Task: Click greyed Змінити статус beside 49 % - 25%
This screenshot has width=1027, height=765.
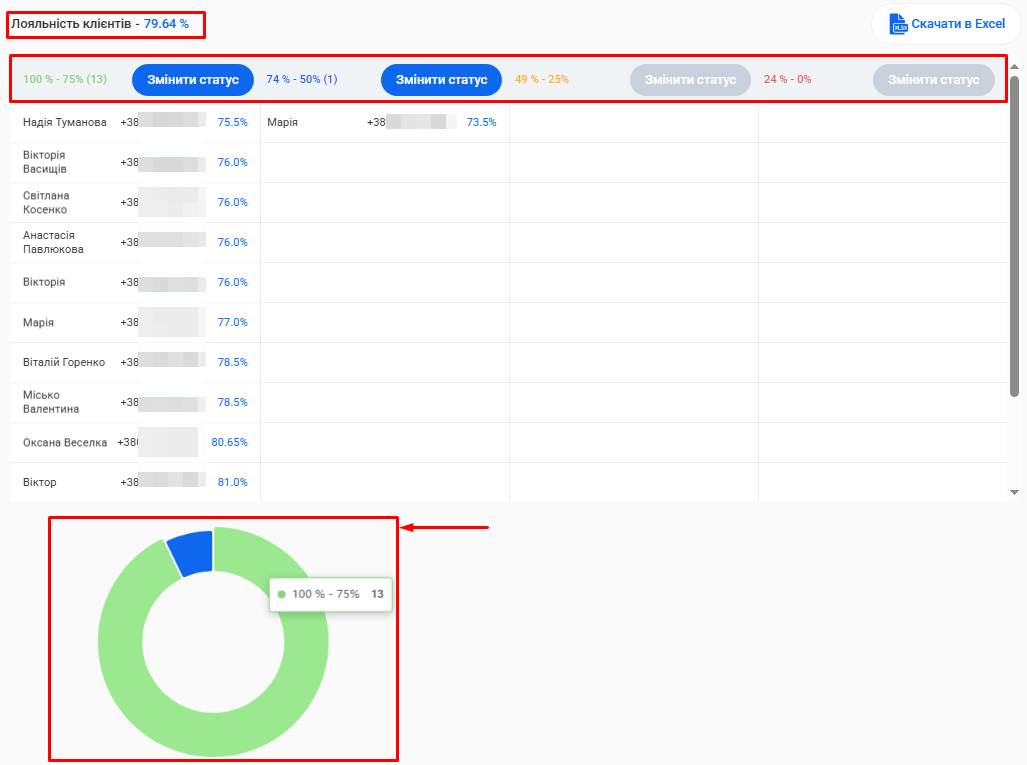Action: point(690,80)
